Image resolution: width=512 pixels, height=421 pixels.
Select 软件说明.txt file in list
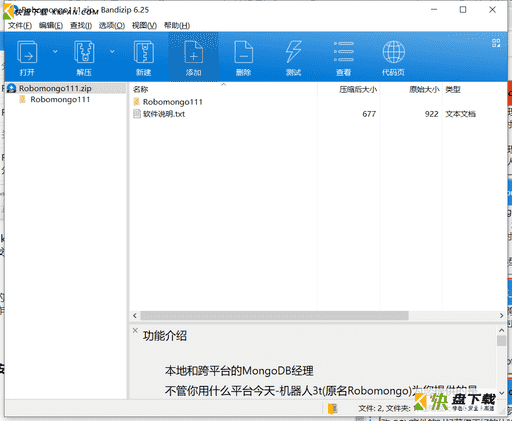pyautogui.click(x=164, y=114)
